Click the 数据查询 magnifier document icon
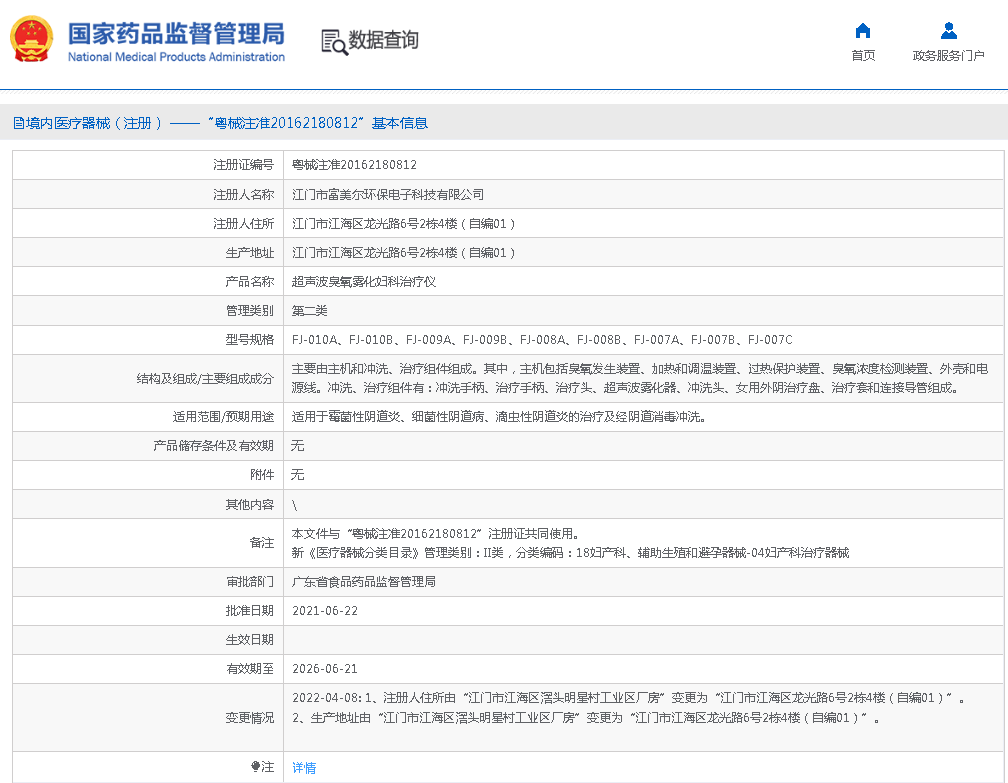Screen dimensions: 1008x783 (333, 41)
